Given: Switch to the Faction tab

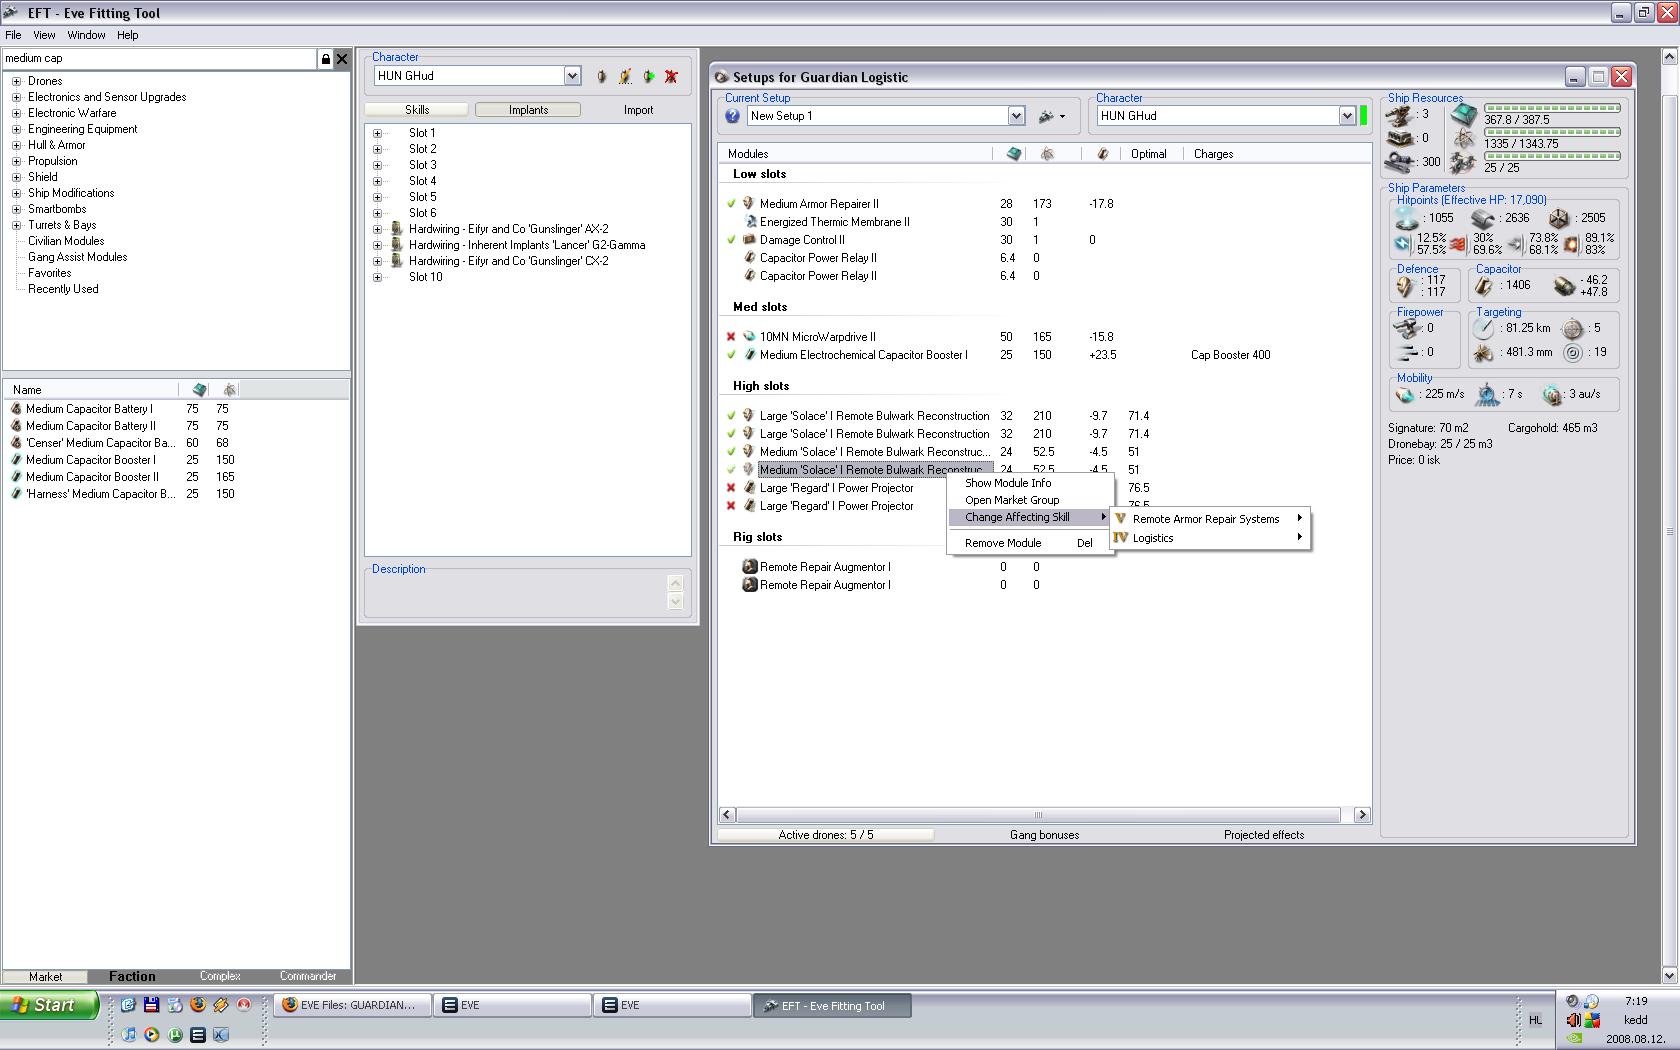Looking at the screenshot, I should pyautogui.click(x=132, y=976).
